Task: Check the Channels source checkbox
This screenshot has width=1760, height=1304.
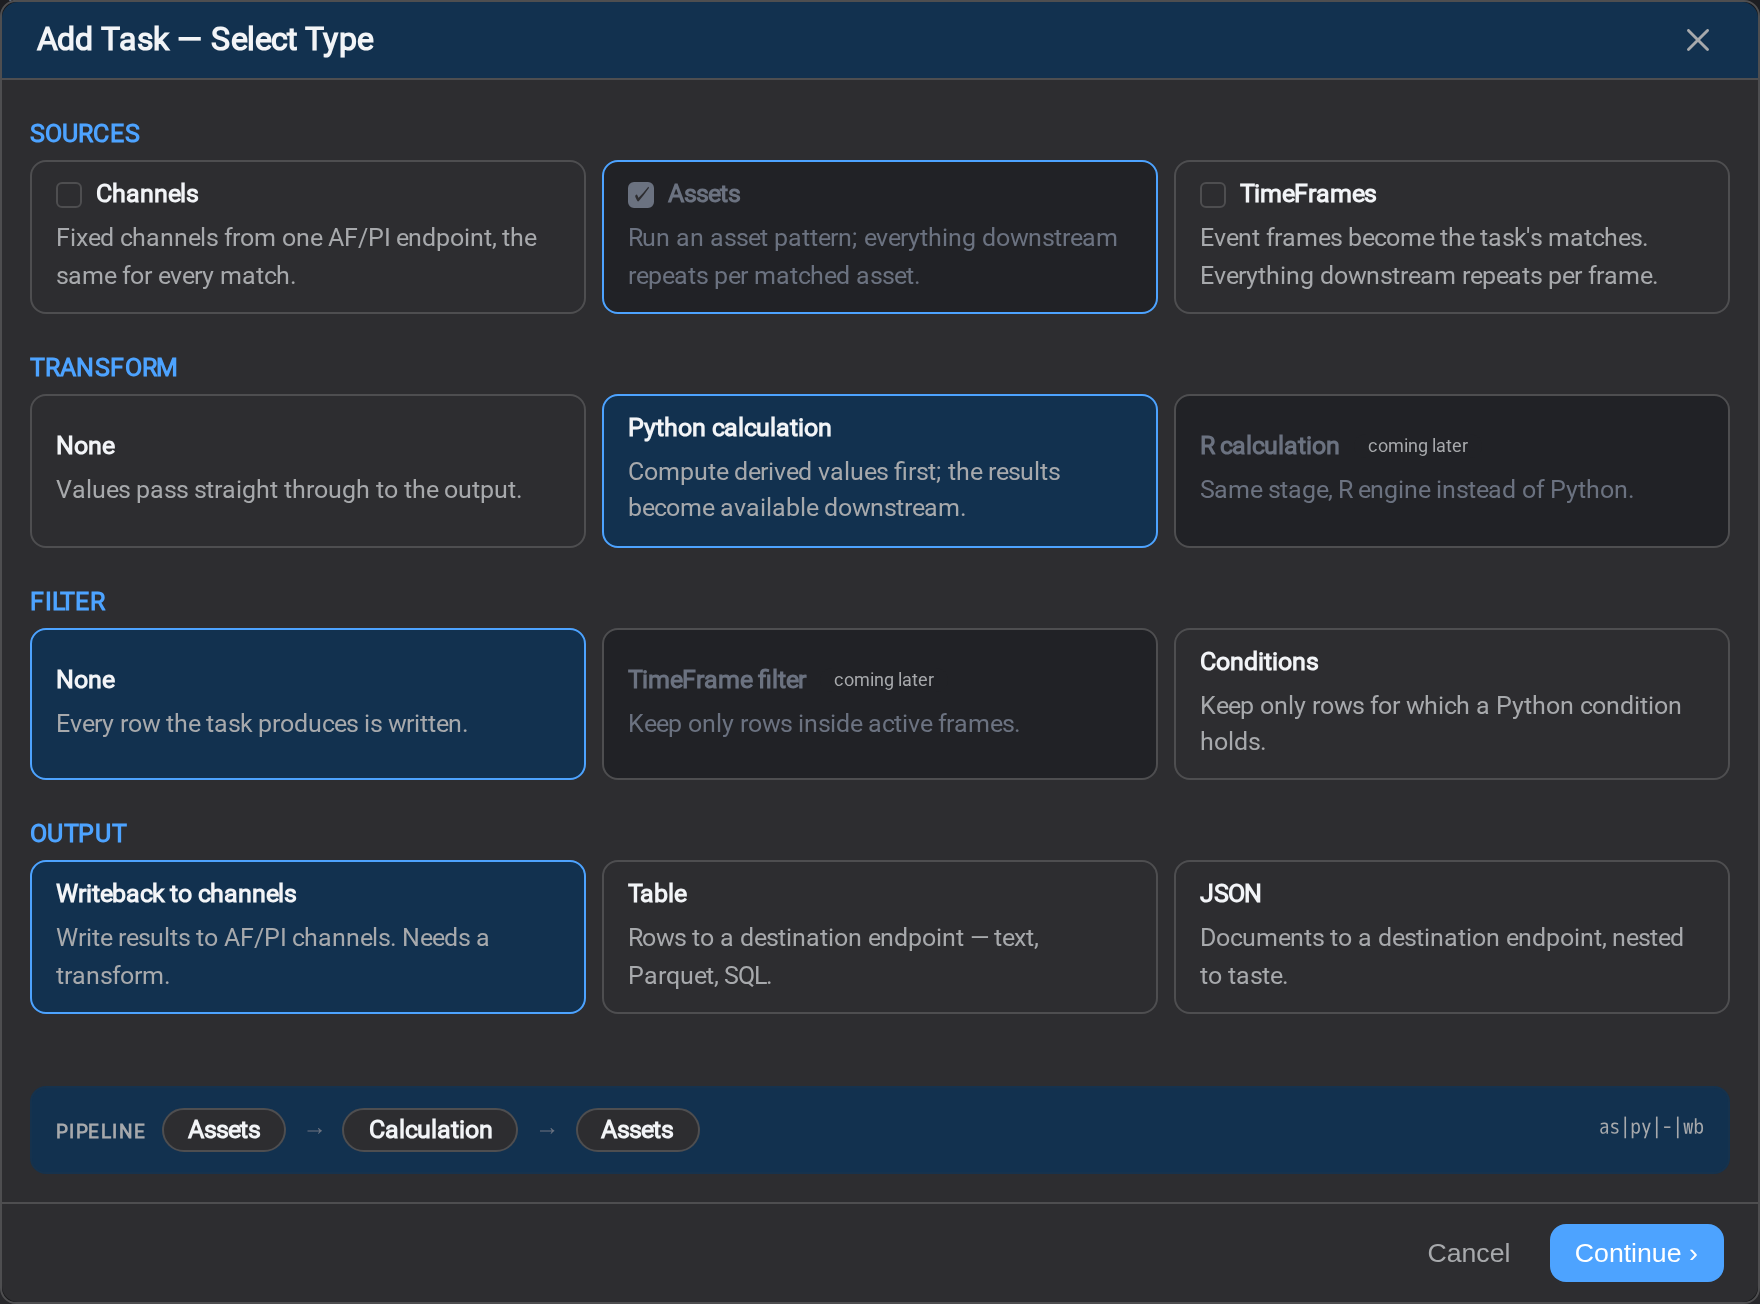Action: pos(69,194)
